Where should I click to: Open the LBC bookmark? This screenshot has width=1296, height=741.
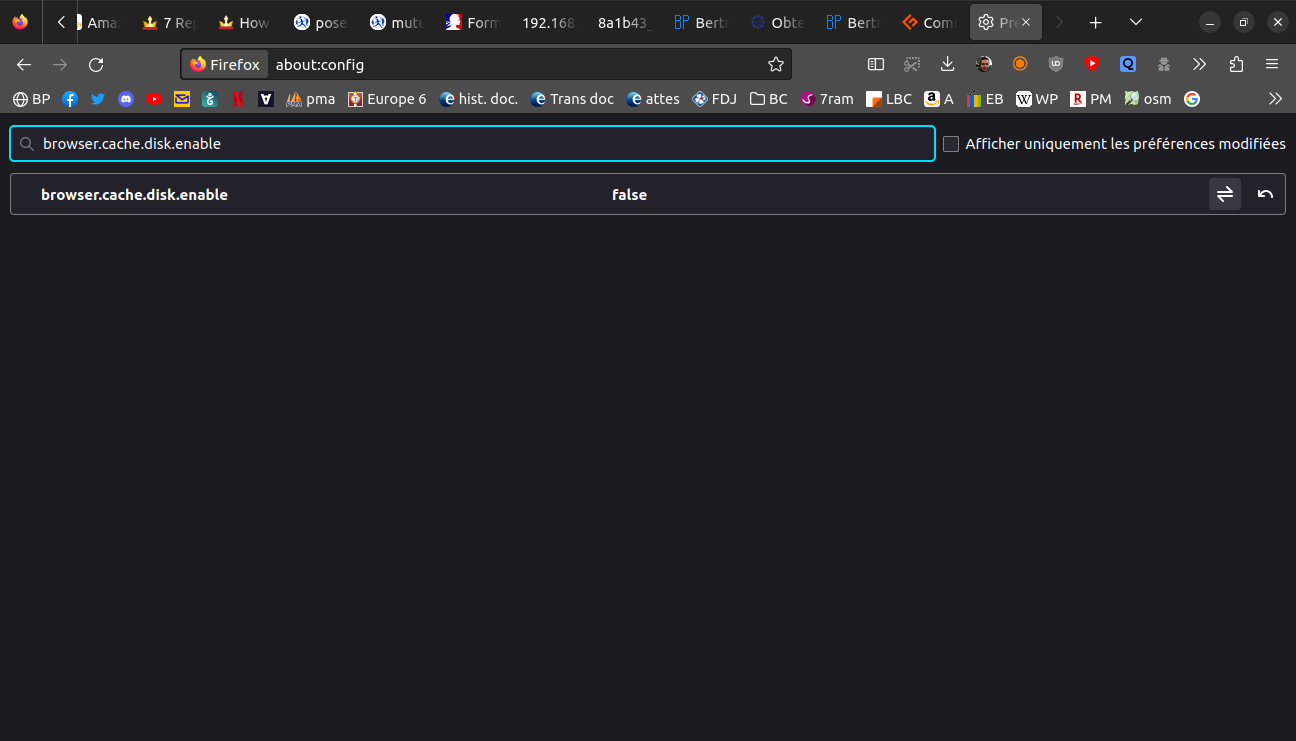[890, 99]
